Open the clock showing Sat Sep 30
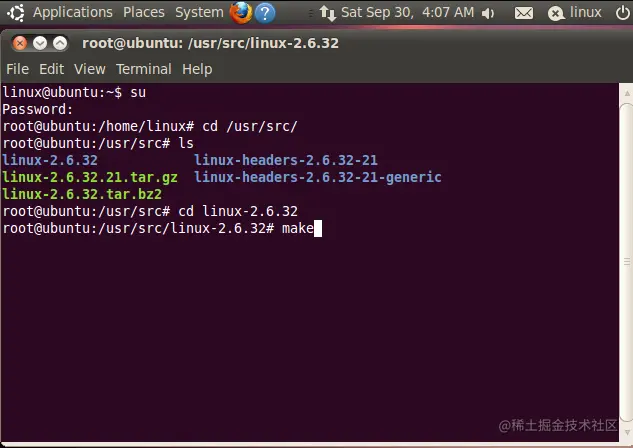Image resolution: width=633 pixels, height=448 pixels. coord(407,12)
